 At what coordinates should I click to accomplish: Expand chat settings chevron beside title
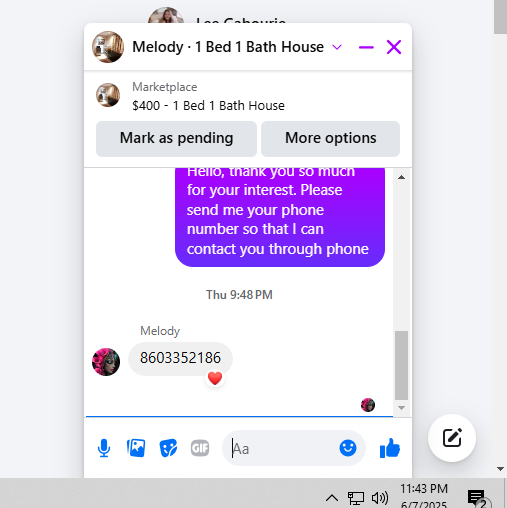click(337, 47)
